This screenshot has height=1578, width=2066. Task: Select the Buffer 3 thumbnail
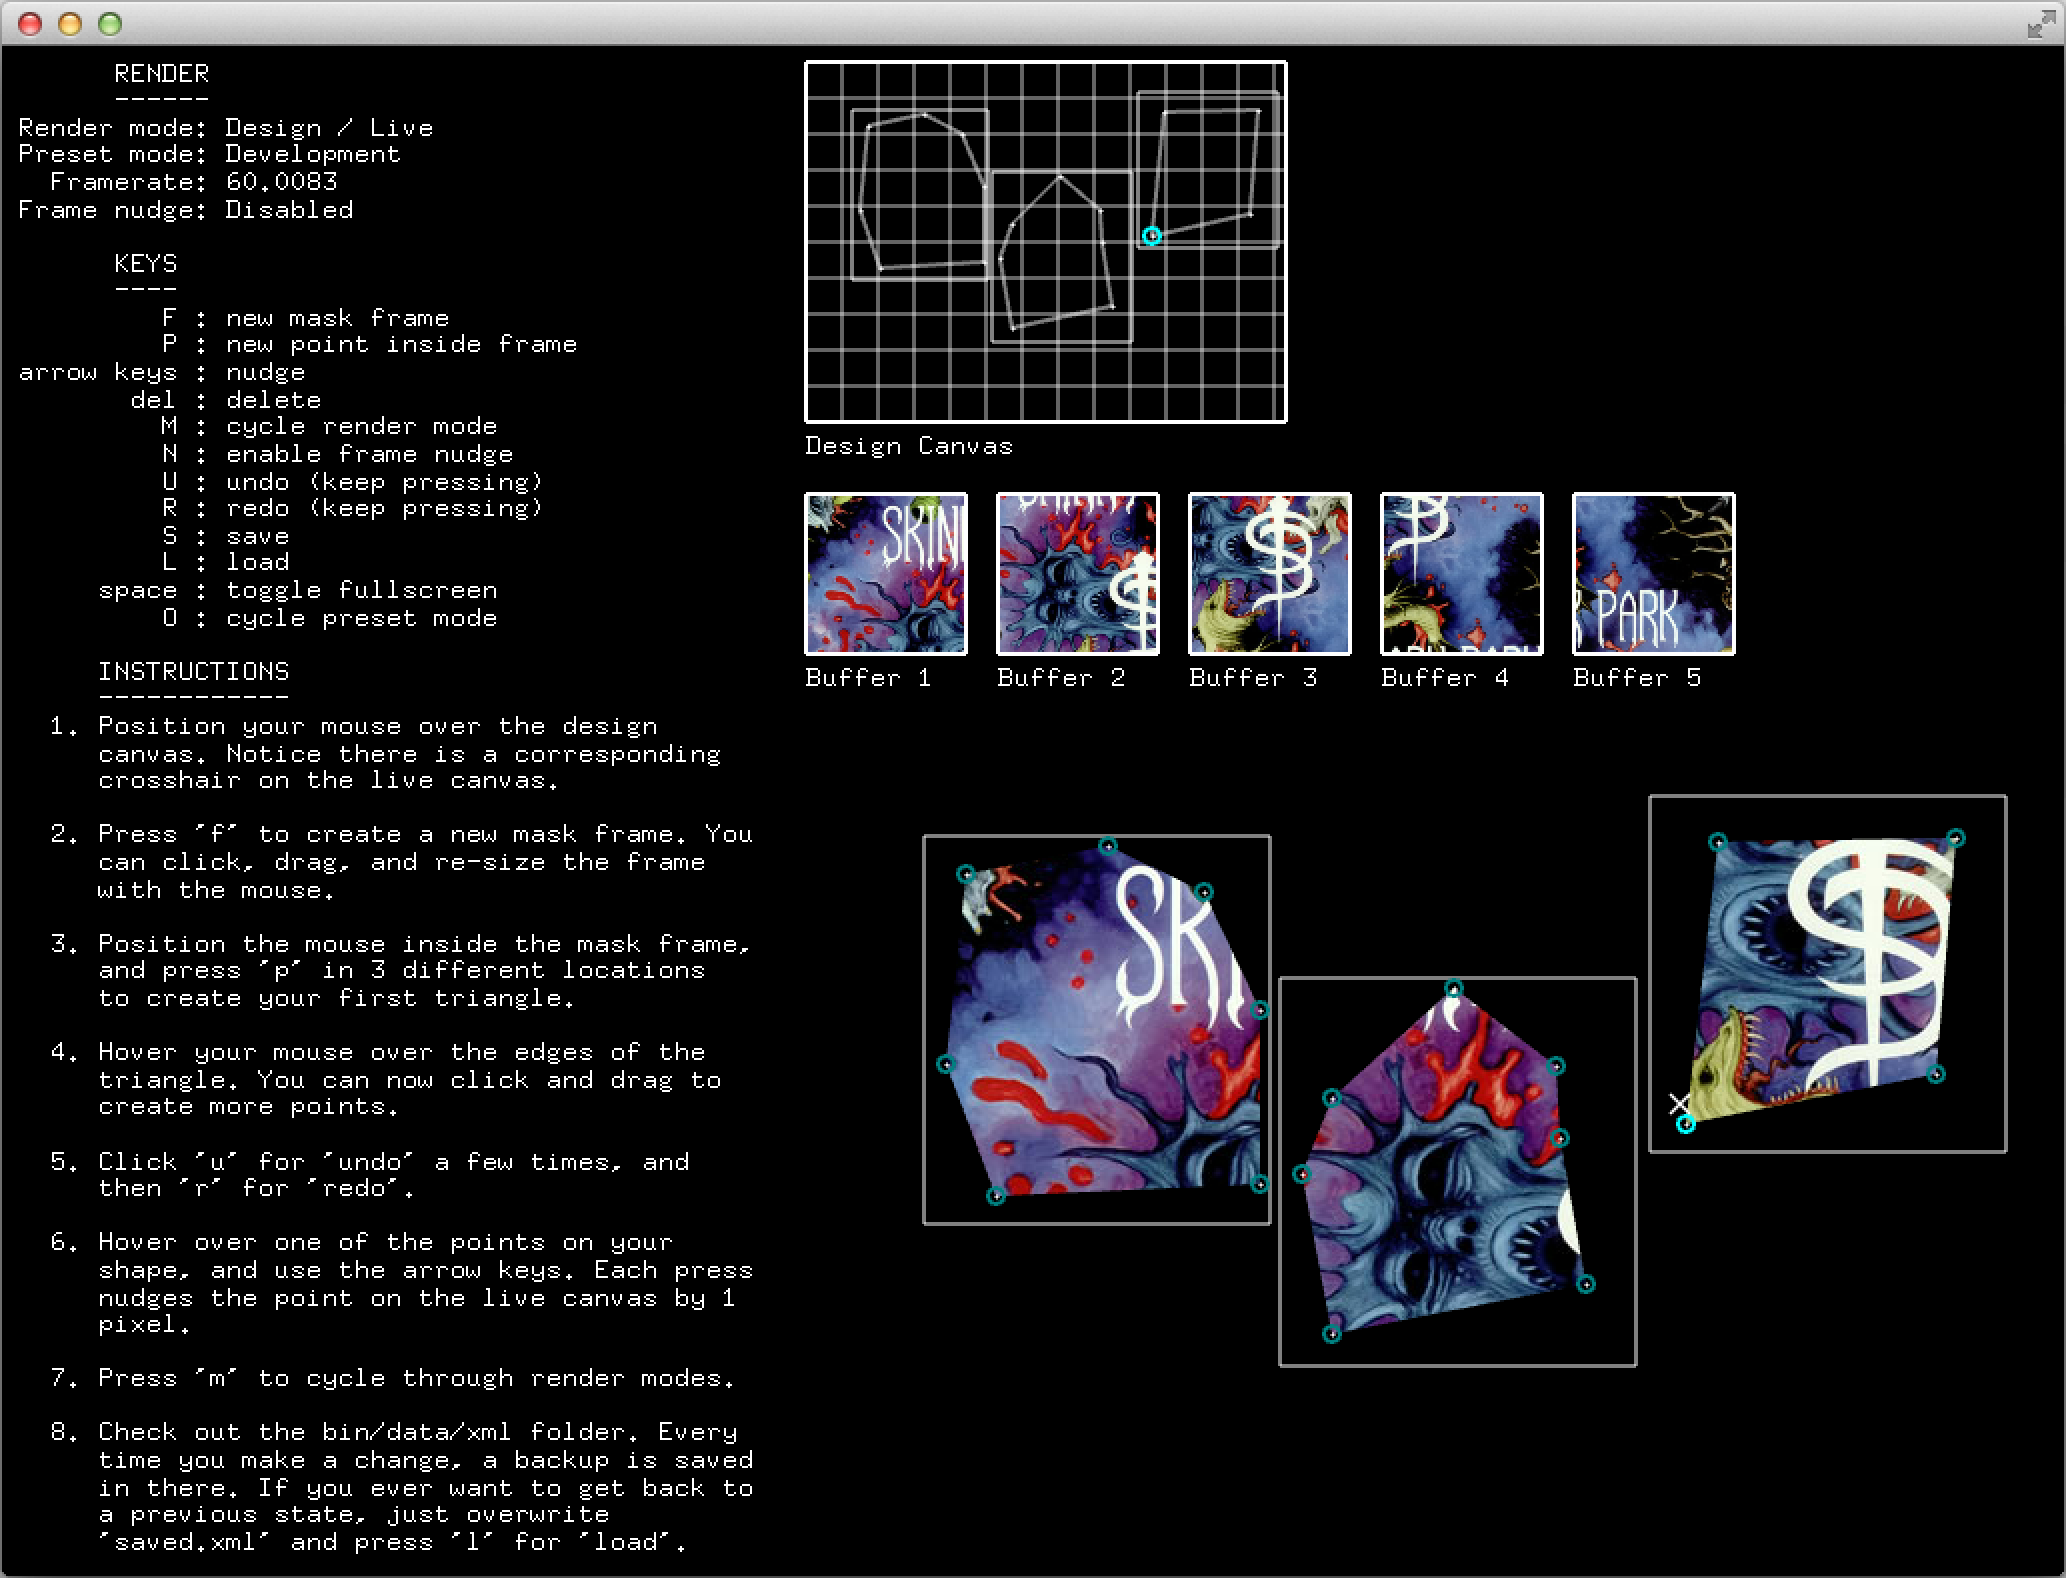point(1270,574)
